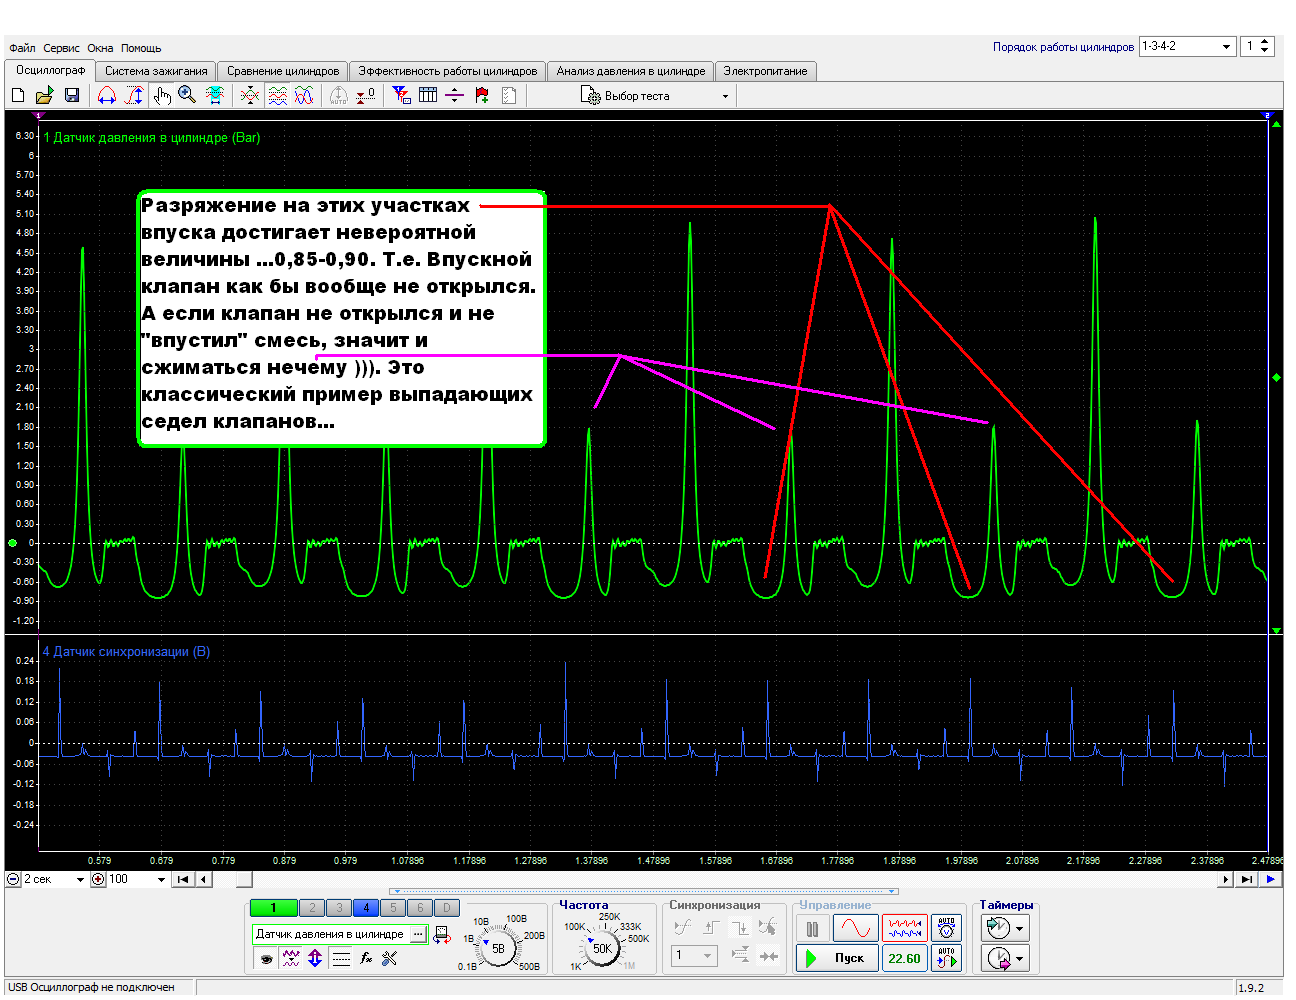Switch to Анализ давления в цилиндре tab
The height and width of the screenshot is (1000, 1296).
[x=631, y=71]
